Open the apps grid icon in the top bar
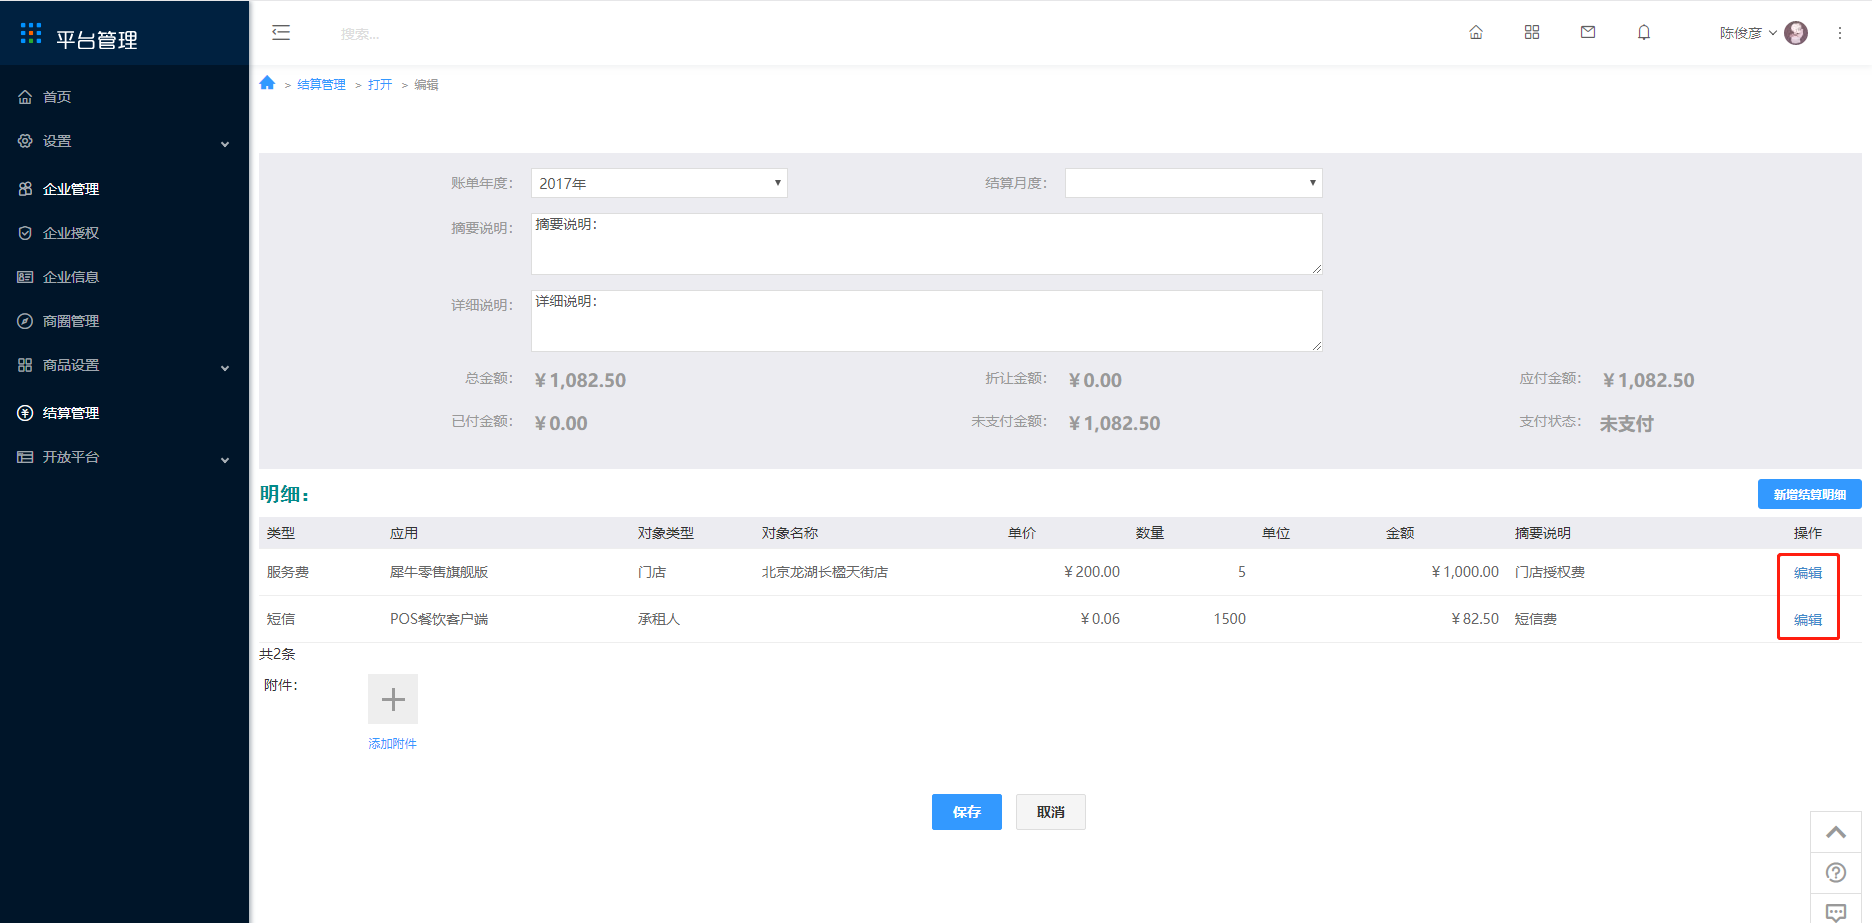This screenshot has height=923, width=1872. 1532,32
